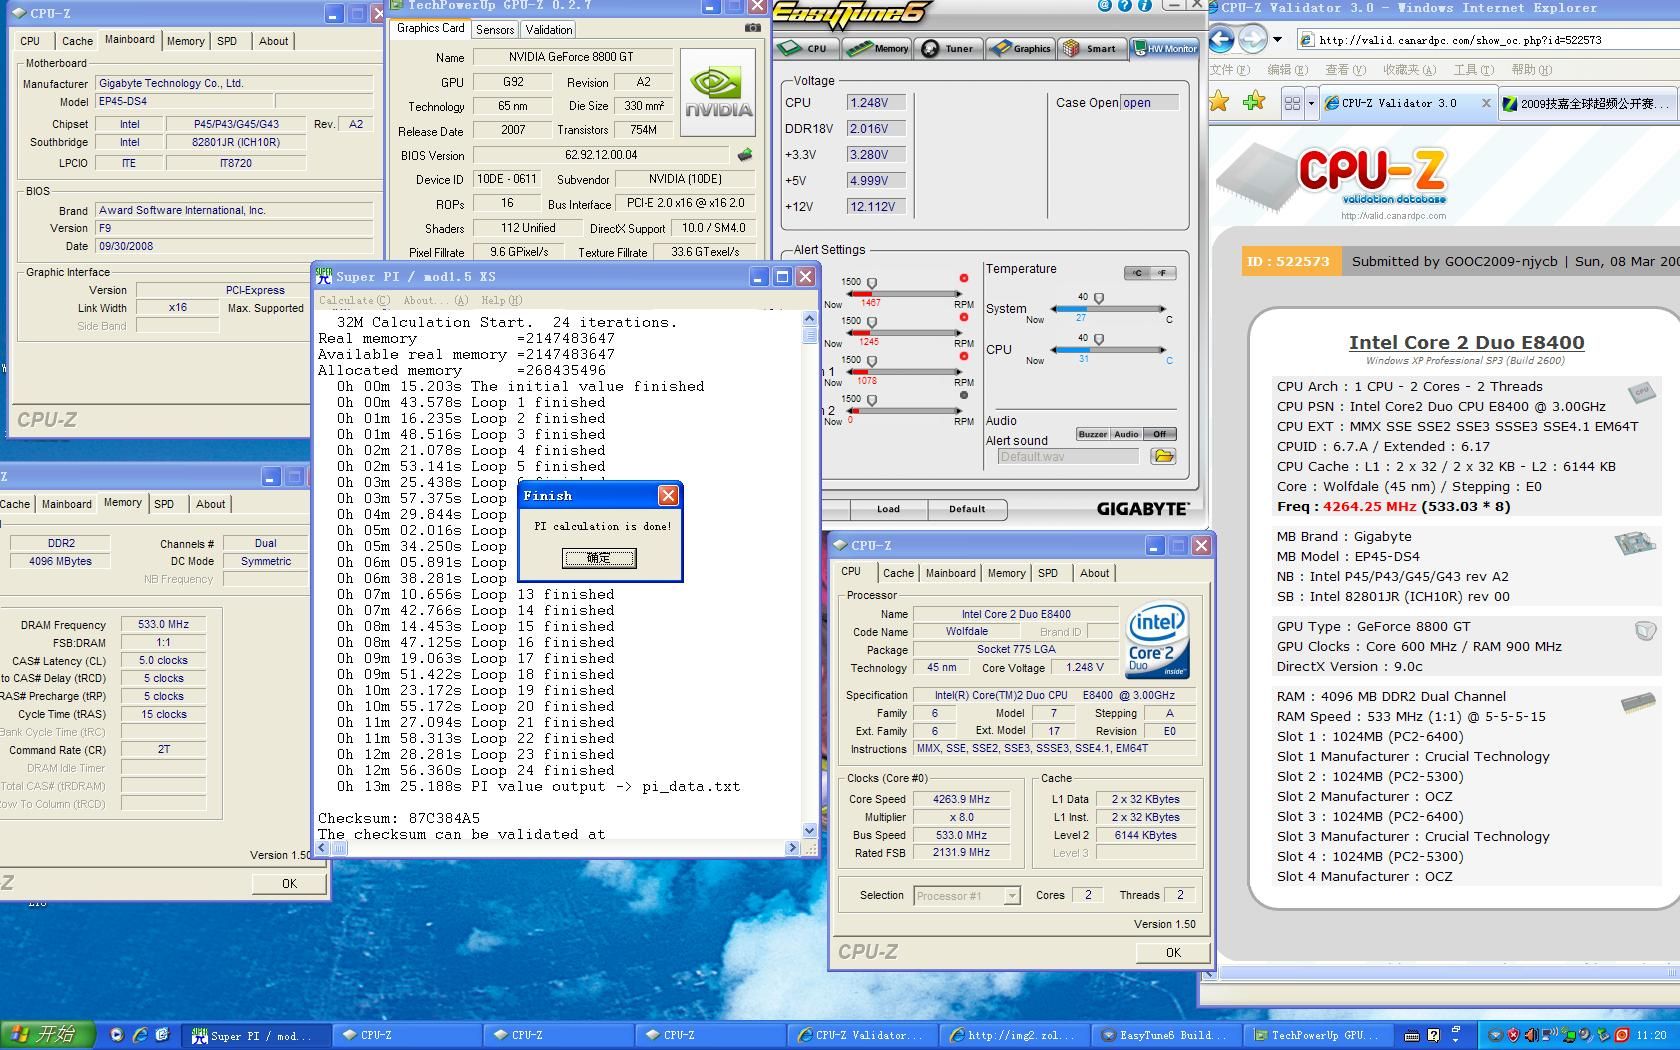The height and width of the screenshot is (1050, 1680).
Task: Click the Default.wav alert sound field
Action: 1068,456
